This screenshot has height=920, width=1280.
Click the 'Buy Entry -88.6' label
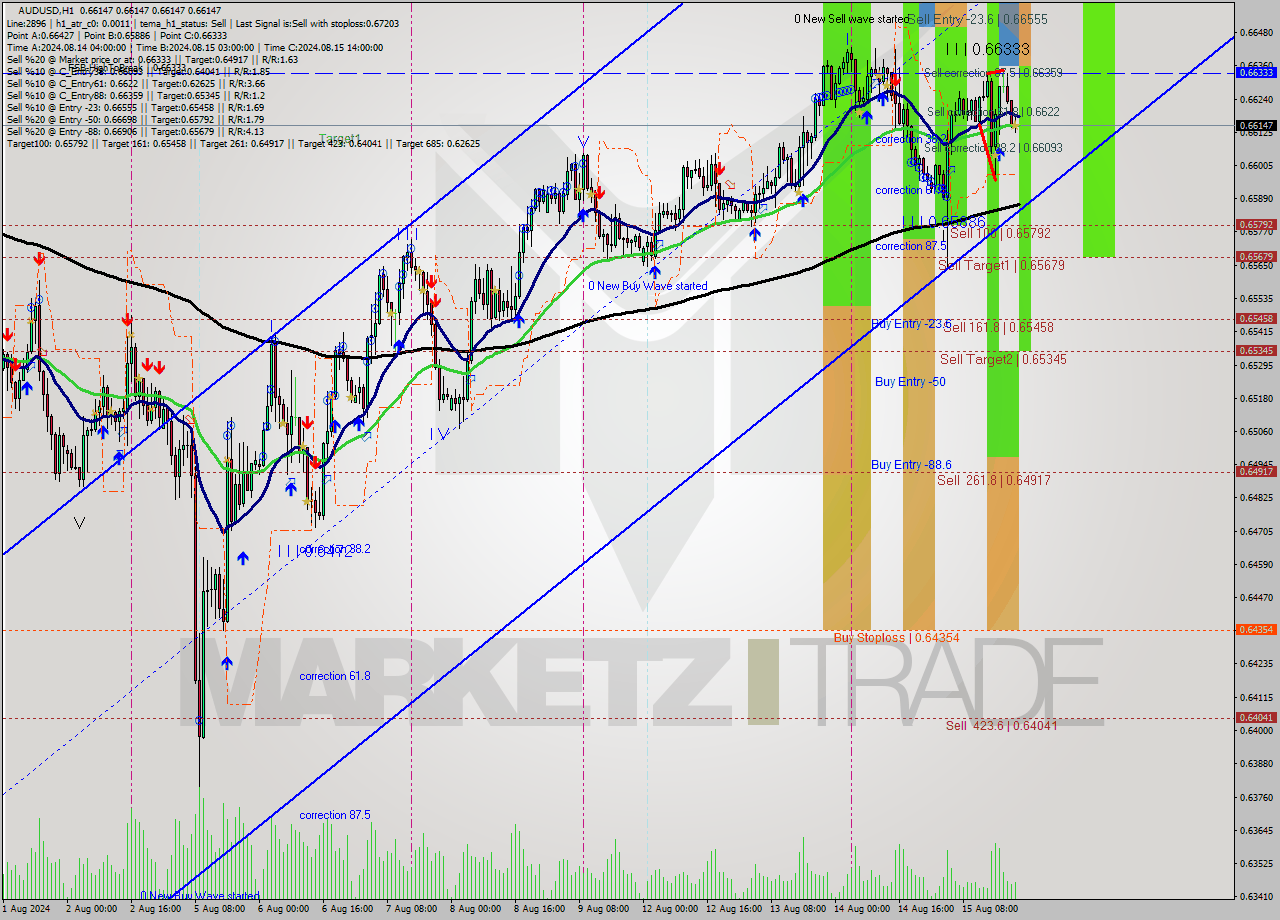coord(911,465)
